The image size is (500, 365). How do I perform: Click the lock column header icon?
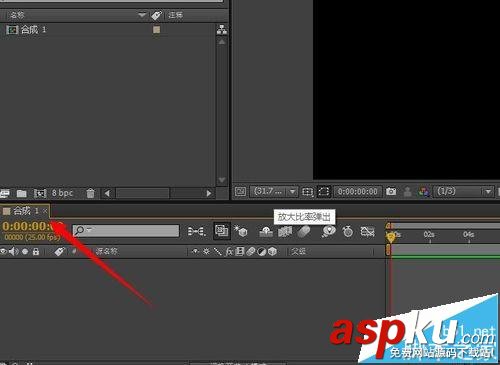[36, 251]
